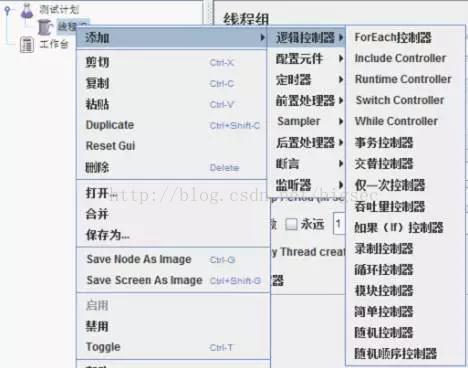
Task: Choose 粘贴 from the context menu
Action: tap(171, 104)
